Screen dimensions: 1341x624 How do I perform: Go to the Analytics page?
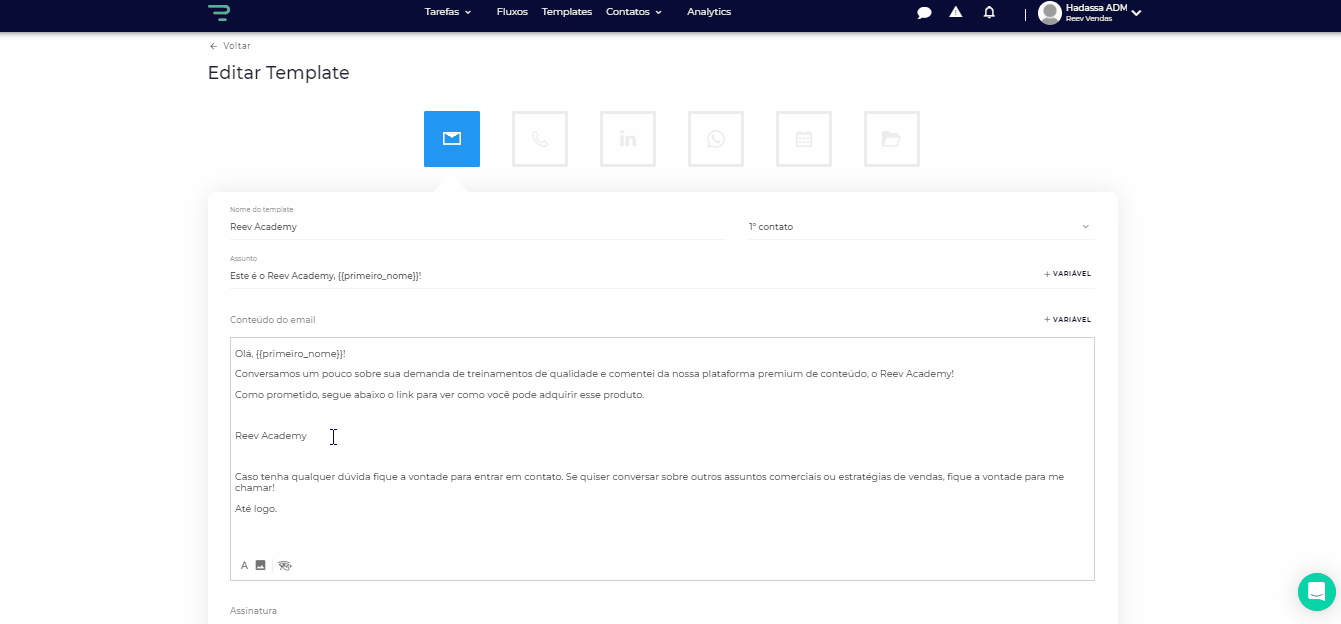pos(709,12)
